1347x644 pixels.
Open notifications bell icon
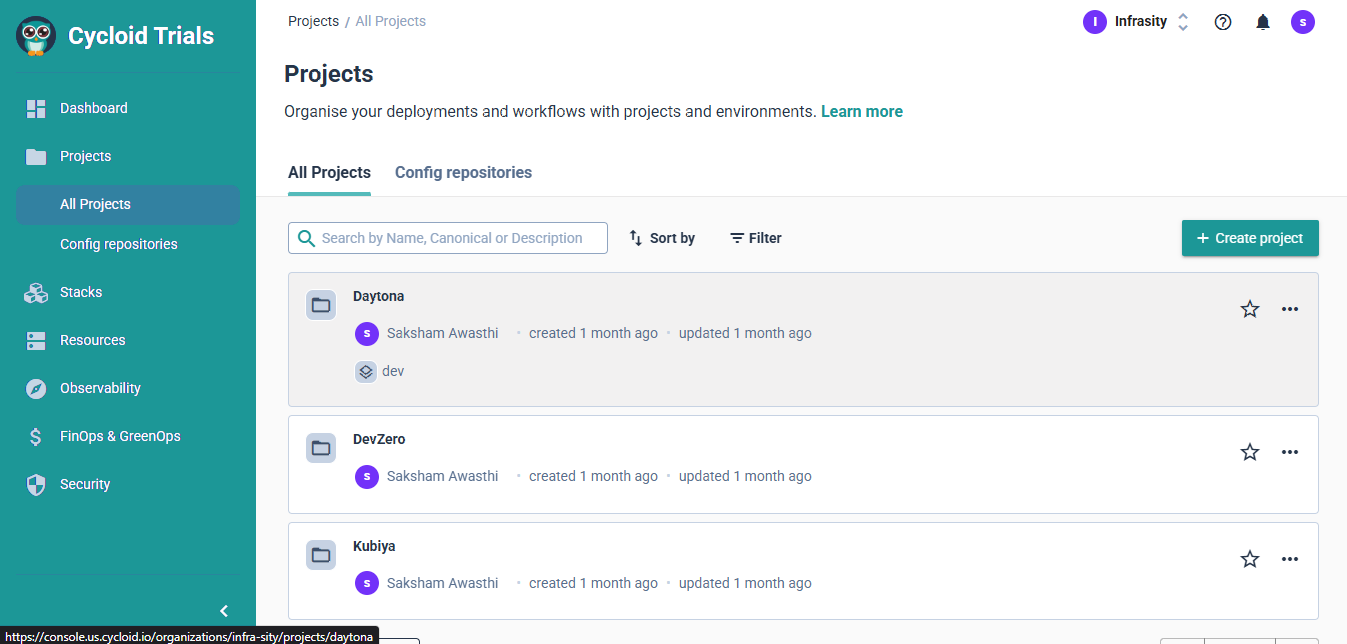click(x=1263, y=22)
